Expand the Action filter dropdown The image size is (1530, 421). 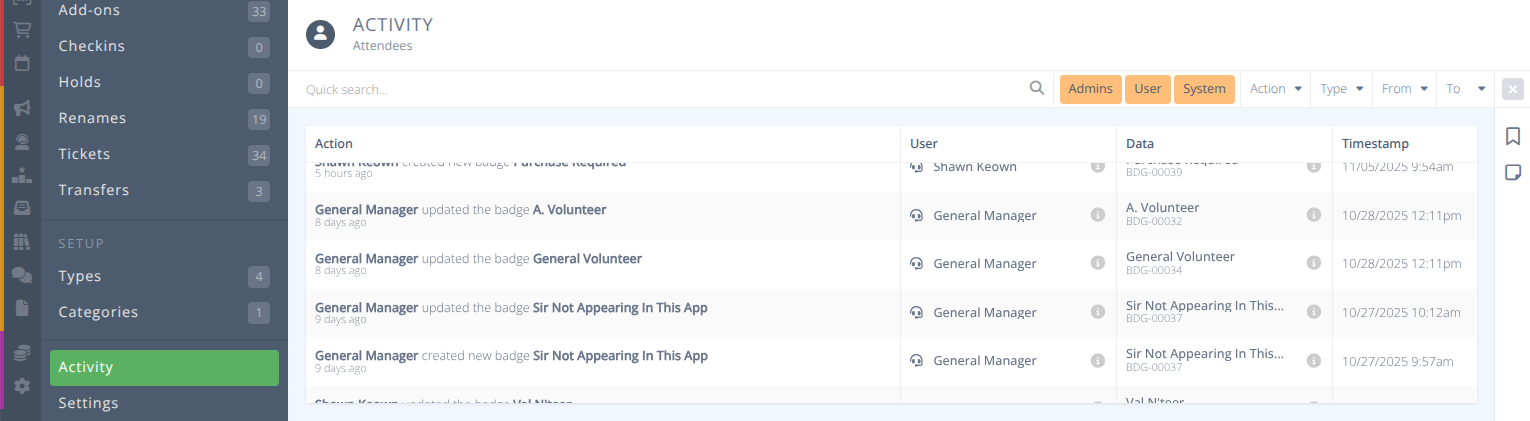[1275, 89]
